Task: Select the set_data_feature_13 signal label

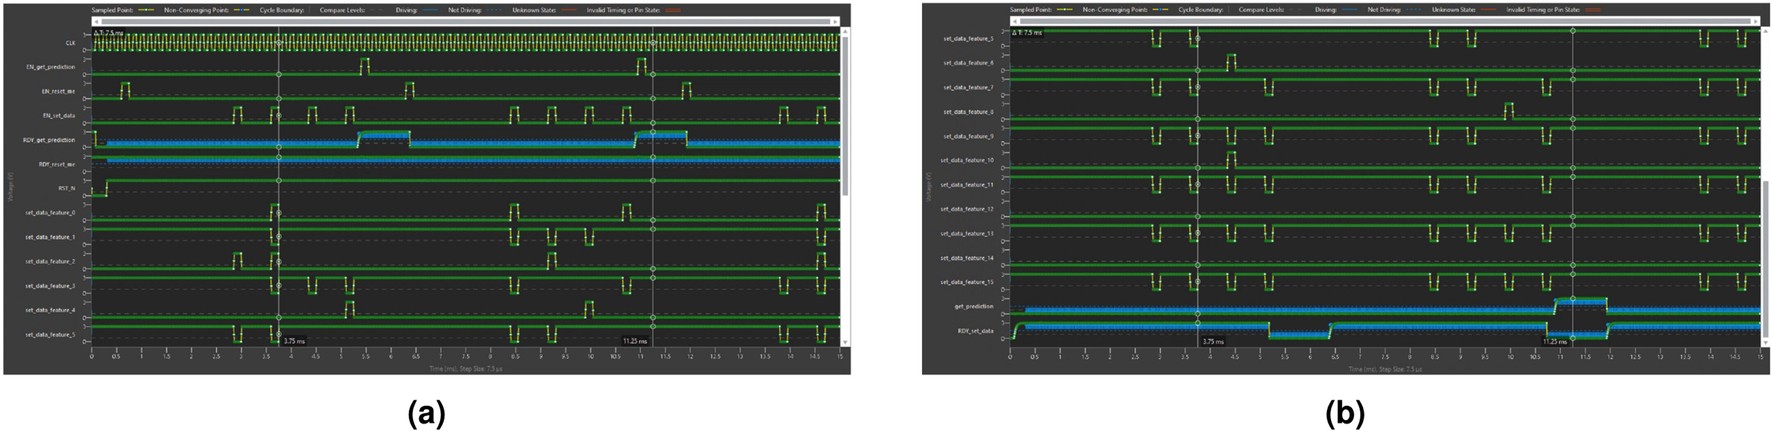Action: point(968,234)
